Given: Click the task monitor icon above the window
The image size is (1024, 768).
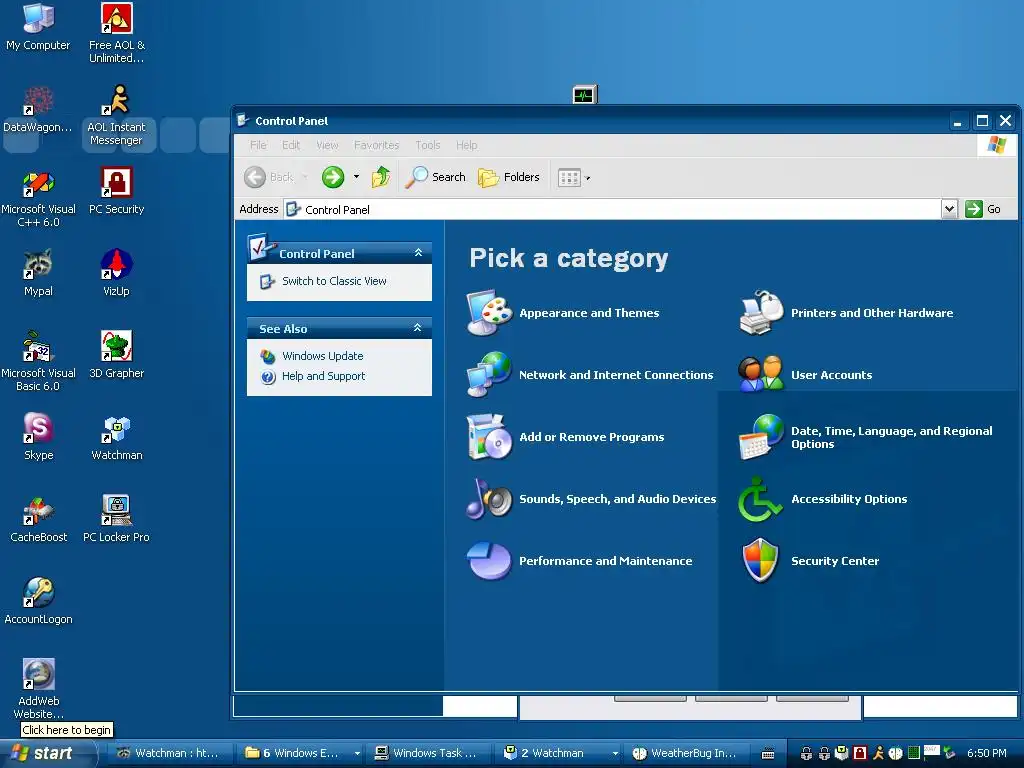Looking at the screenshot, I should click(x=584, y=95).
